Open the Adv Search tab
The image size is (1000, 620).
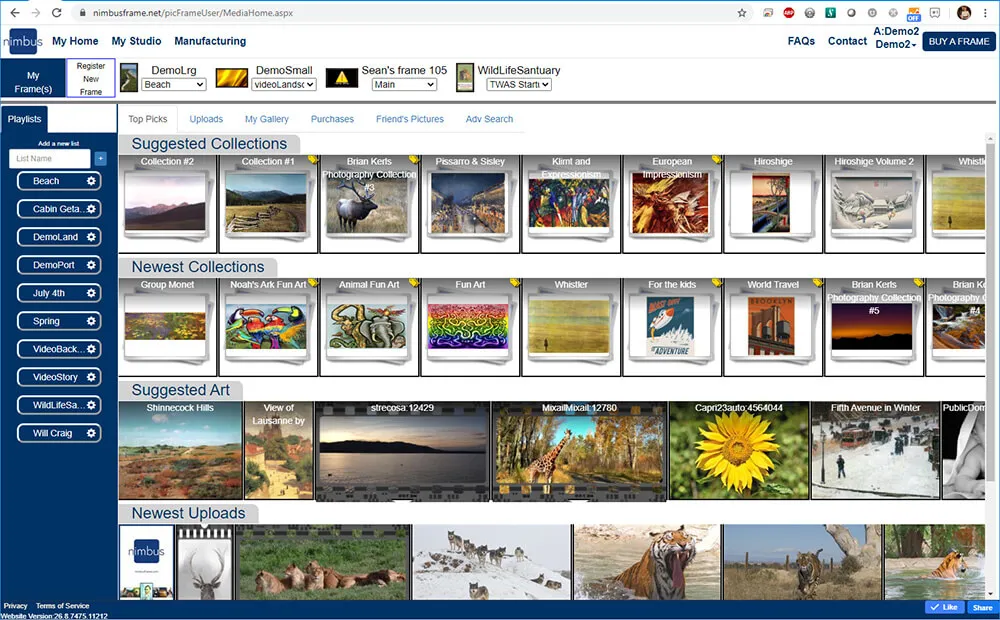[x=489, y=119]
